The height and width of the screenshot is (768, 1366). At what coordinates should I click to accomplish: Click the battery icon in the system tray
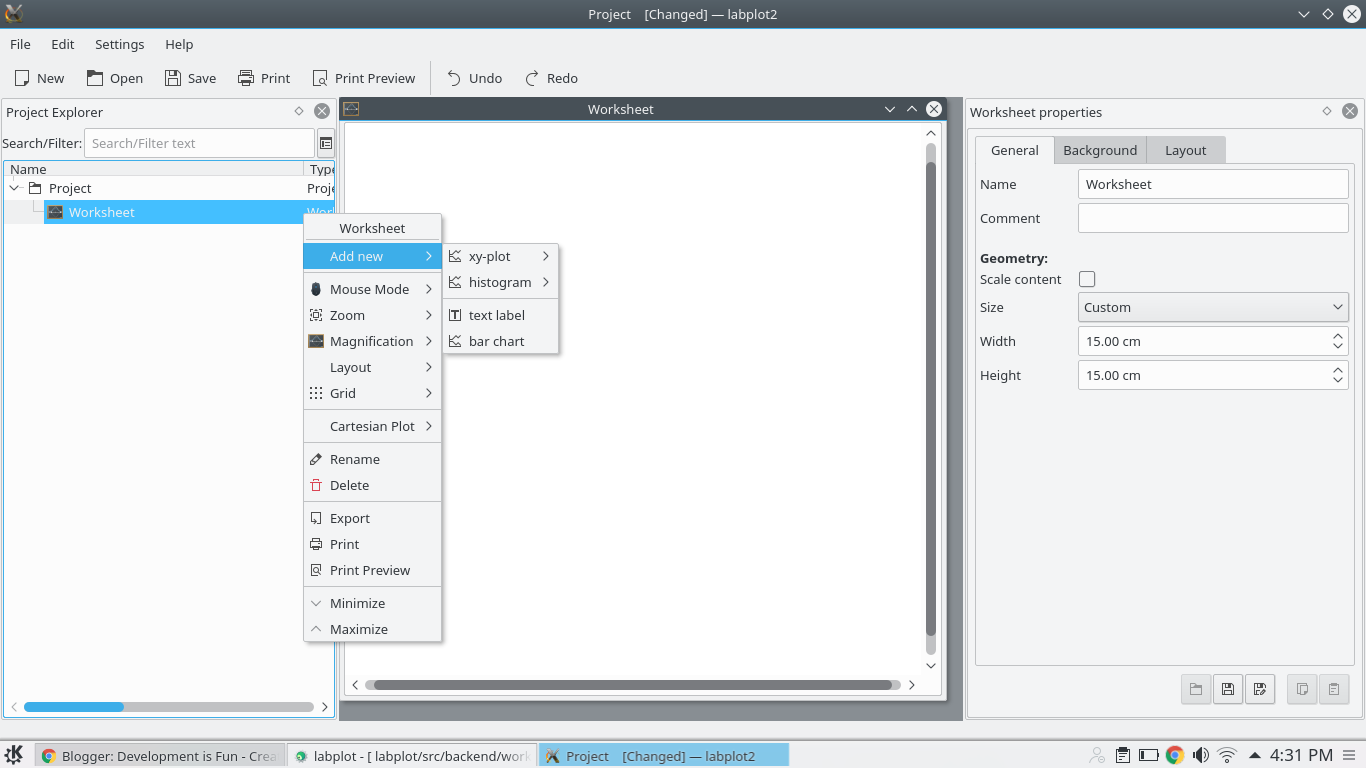click(x=1149, y=755)
